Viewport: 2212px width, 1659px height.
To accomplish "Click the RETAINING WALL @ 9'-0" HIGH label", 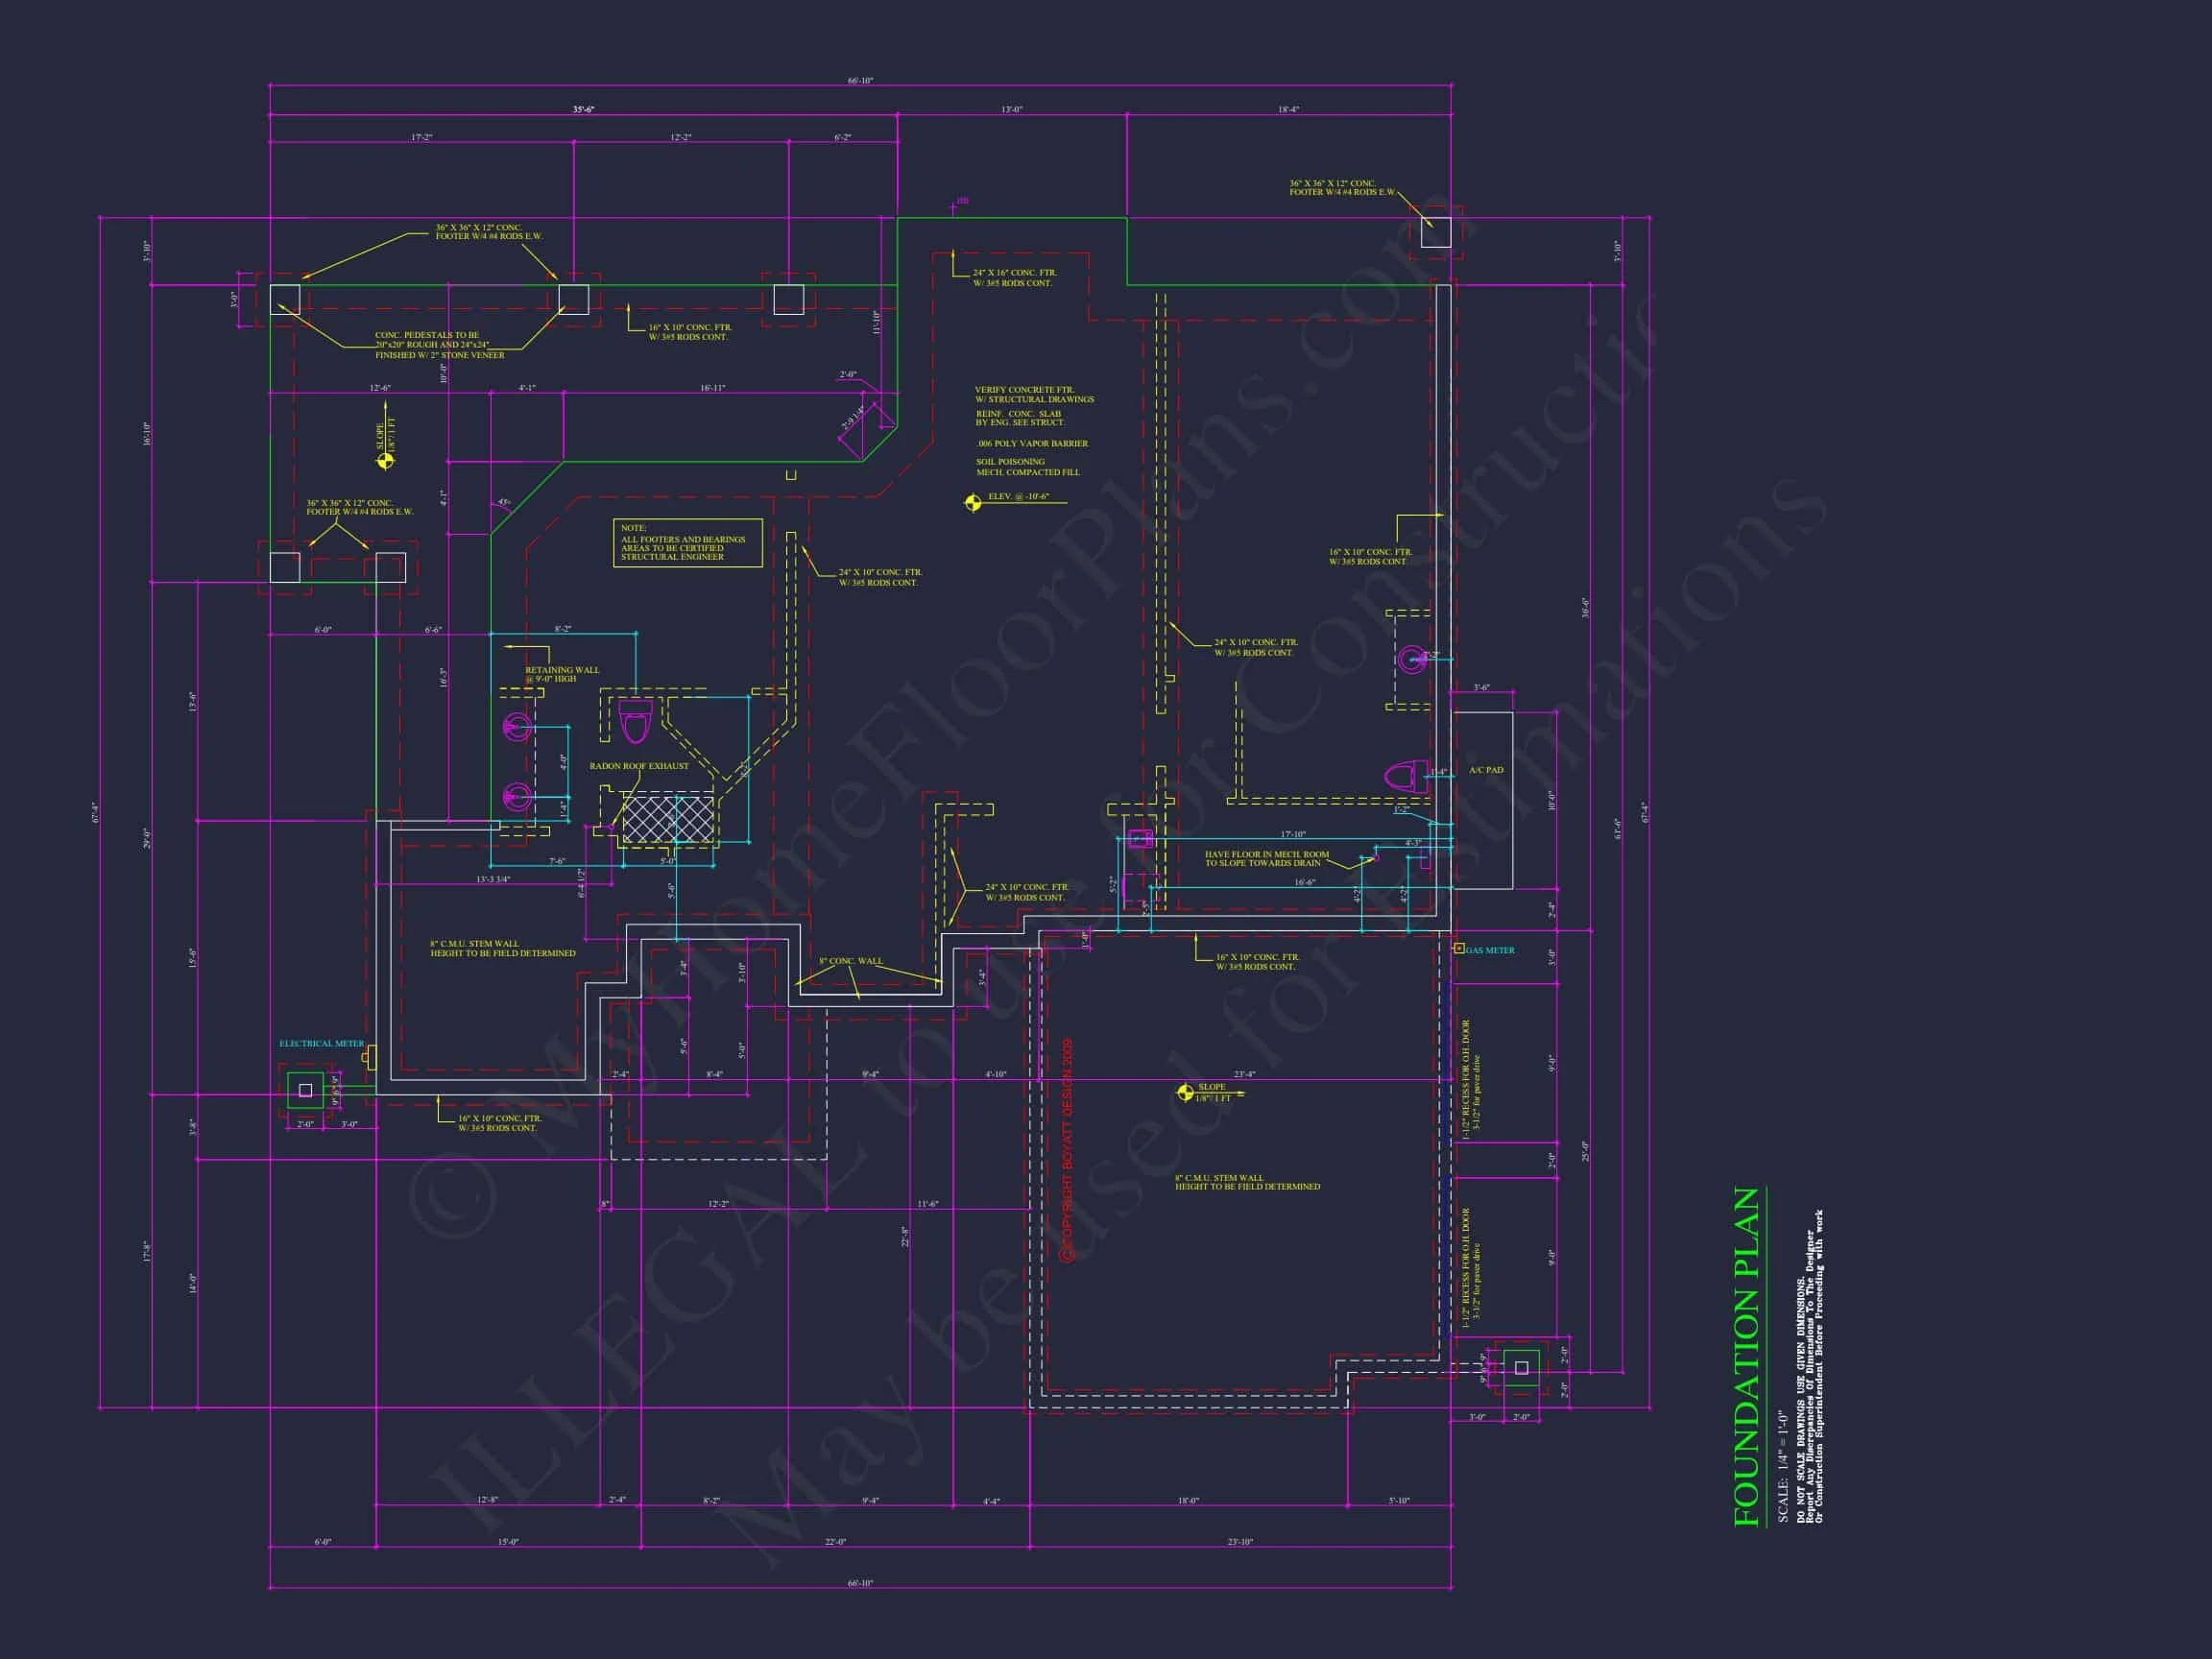I will [562, 674].
